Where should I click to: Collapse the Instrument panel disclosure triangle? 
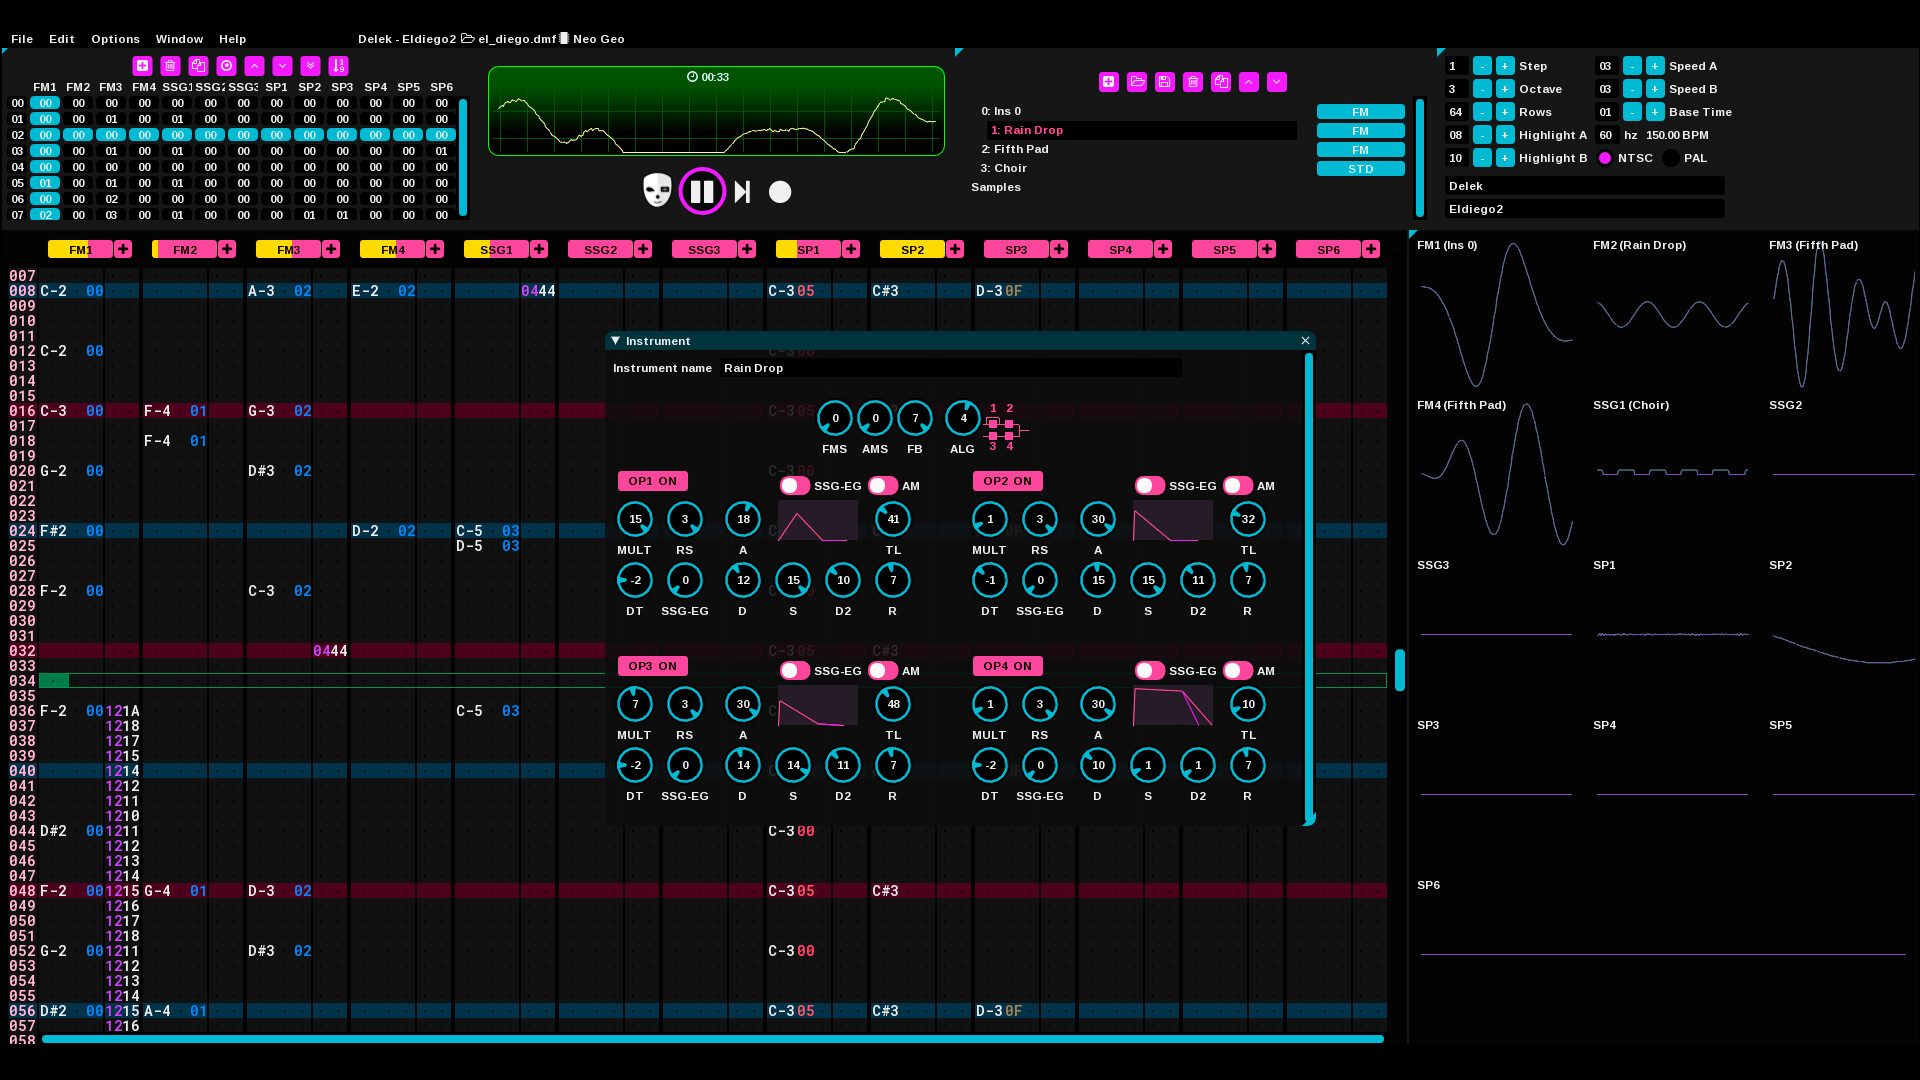click(x=615, y=341)
